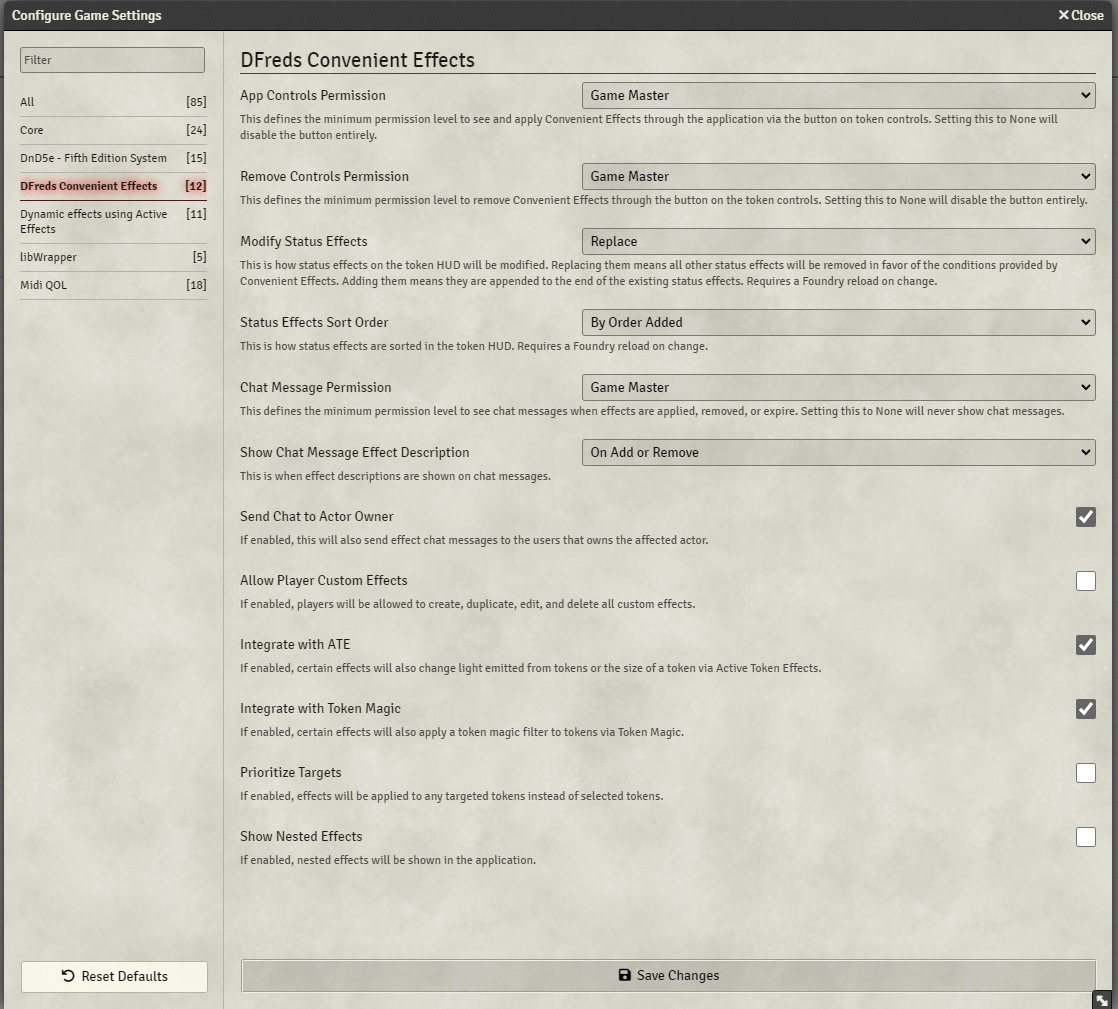Click the Chat Message Permission label
The width and height of the screenshot is (1118, 1009).
(x=315, y=387)
